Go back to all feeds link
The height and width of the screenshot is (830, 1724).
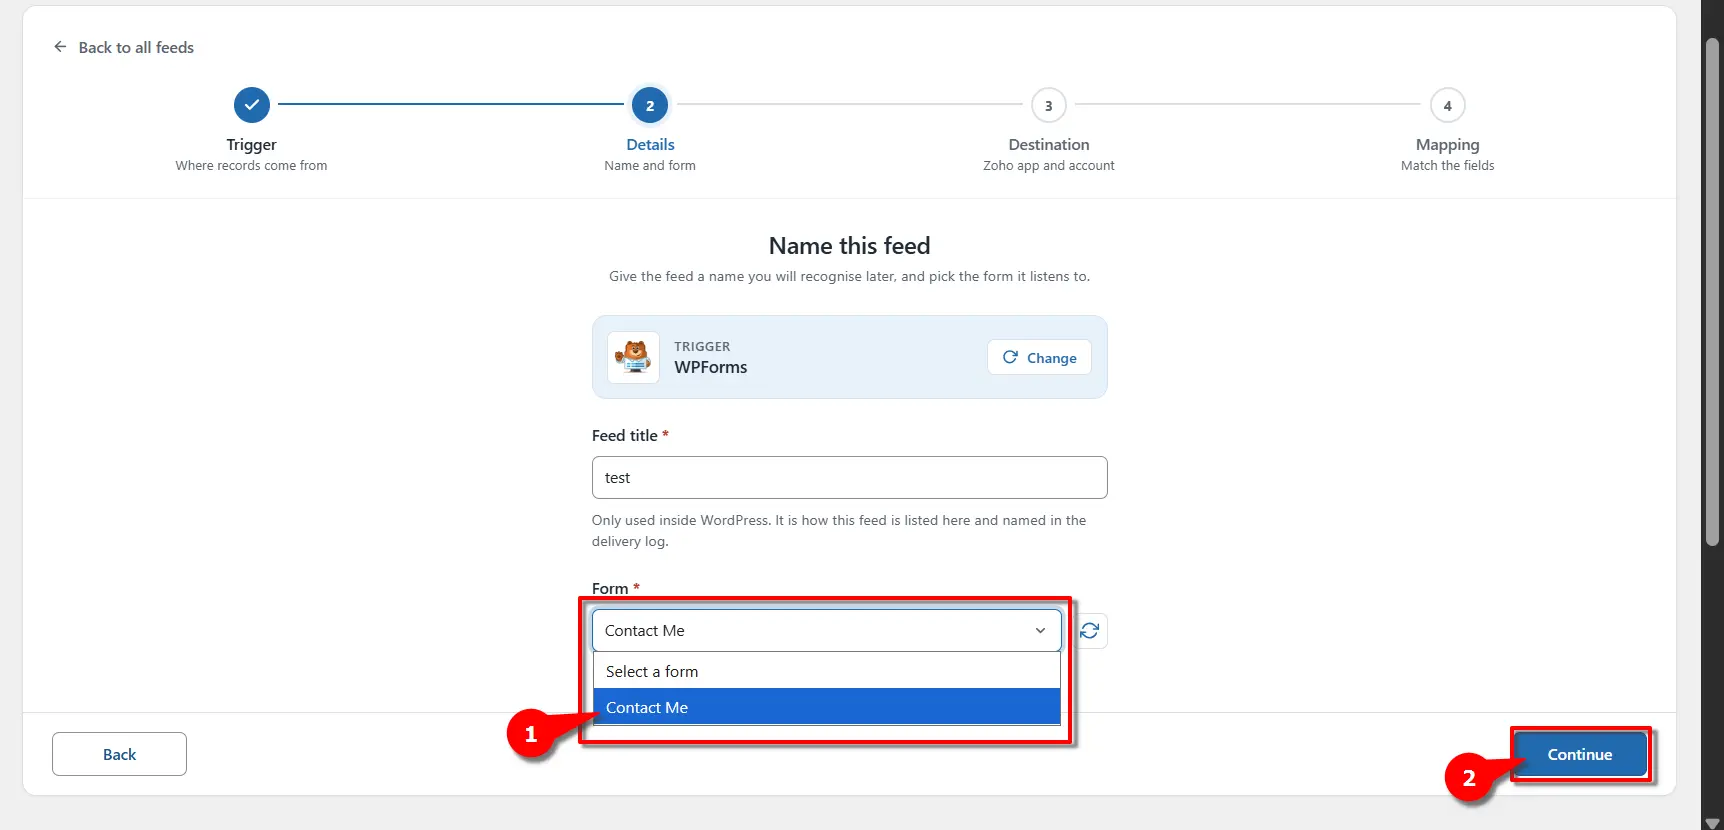tap(124, 47)
